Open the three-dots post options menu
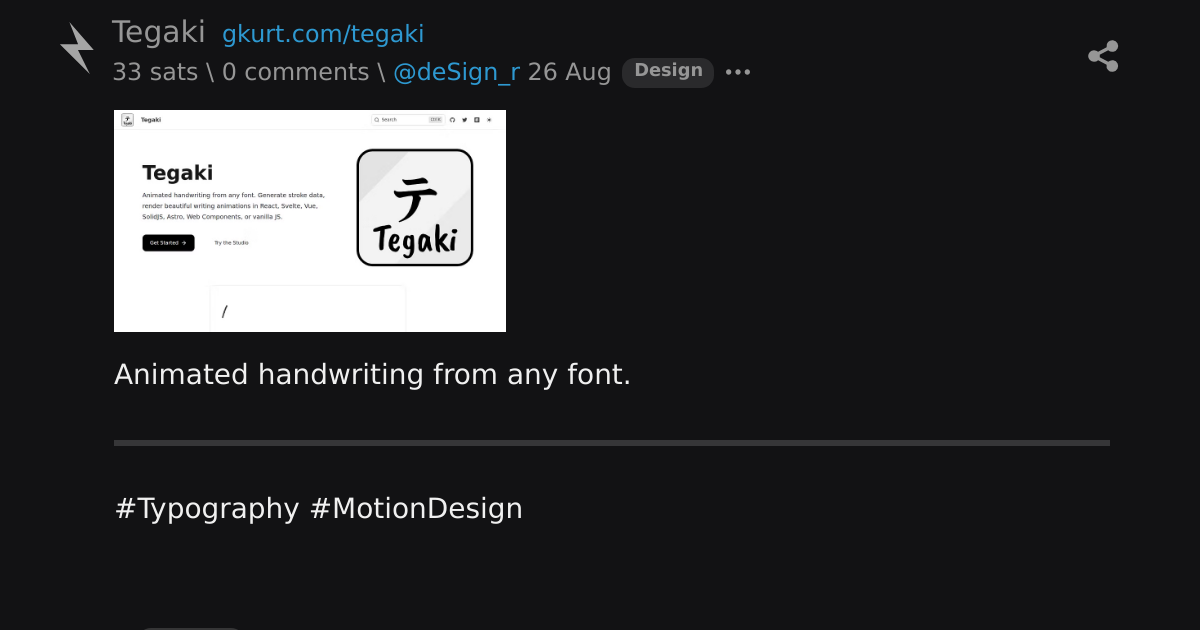 pyautogui.click(x=738, y=72)
